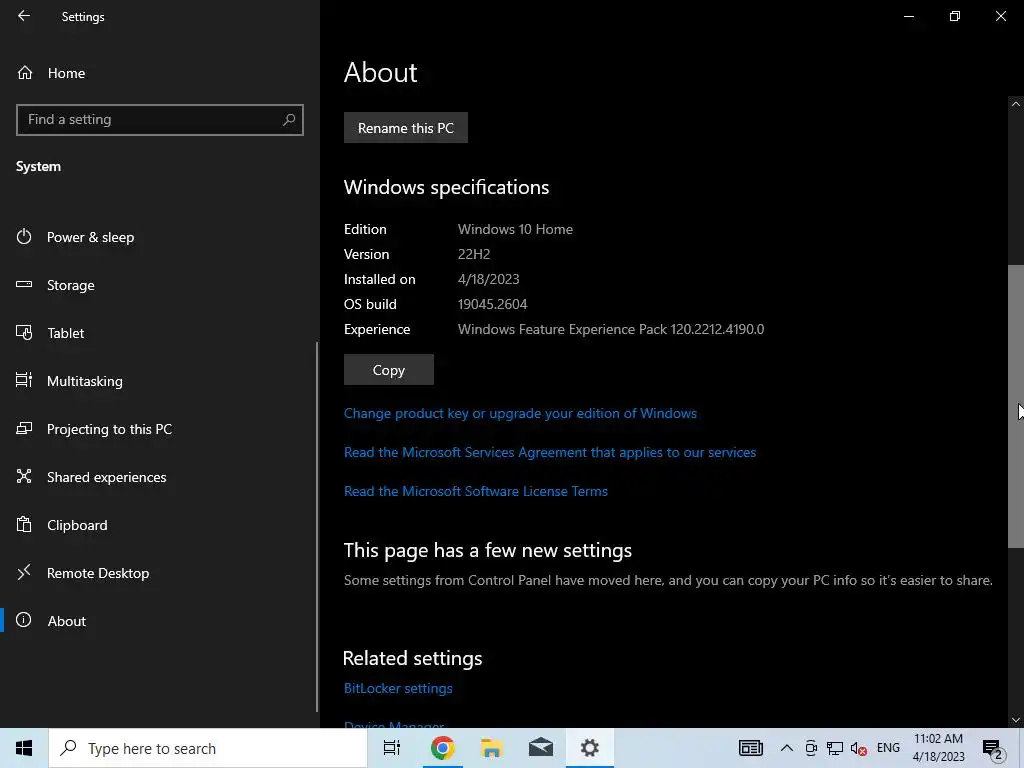1024x768 pixels.
Task: Click the Settings gear on the taskbar
Action: [x=590, y=748]
